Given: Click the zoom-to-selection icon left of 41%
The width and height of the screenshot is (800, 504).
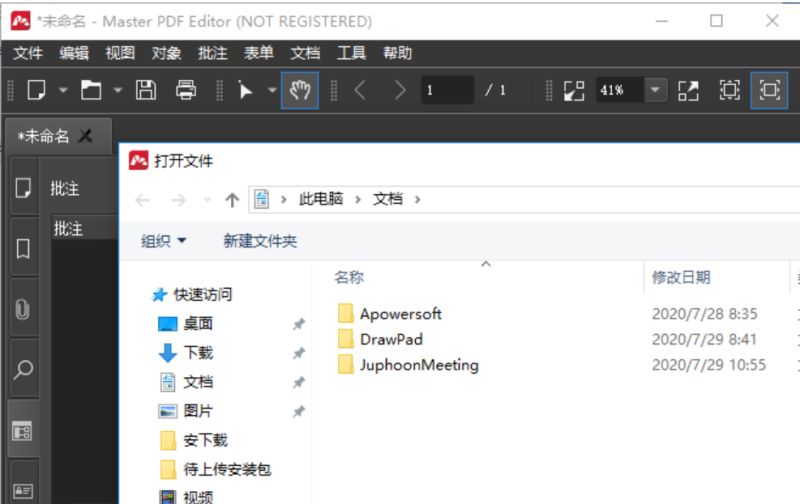Looking at the screenshot, I should [574, 90].
